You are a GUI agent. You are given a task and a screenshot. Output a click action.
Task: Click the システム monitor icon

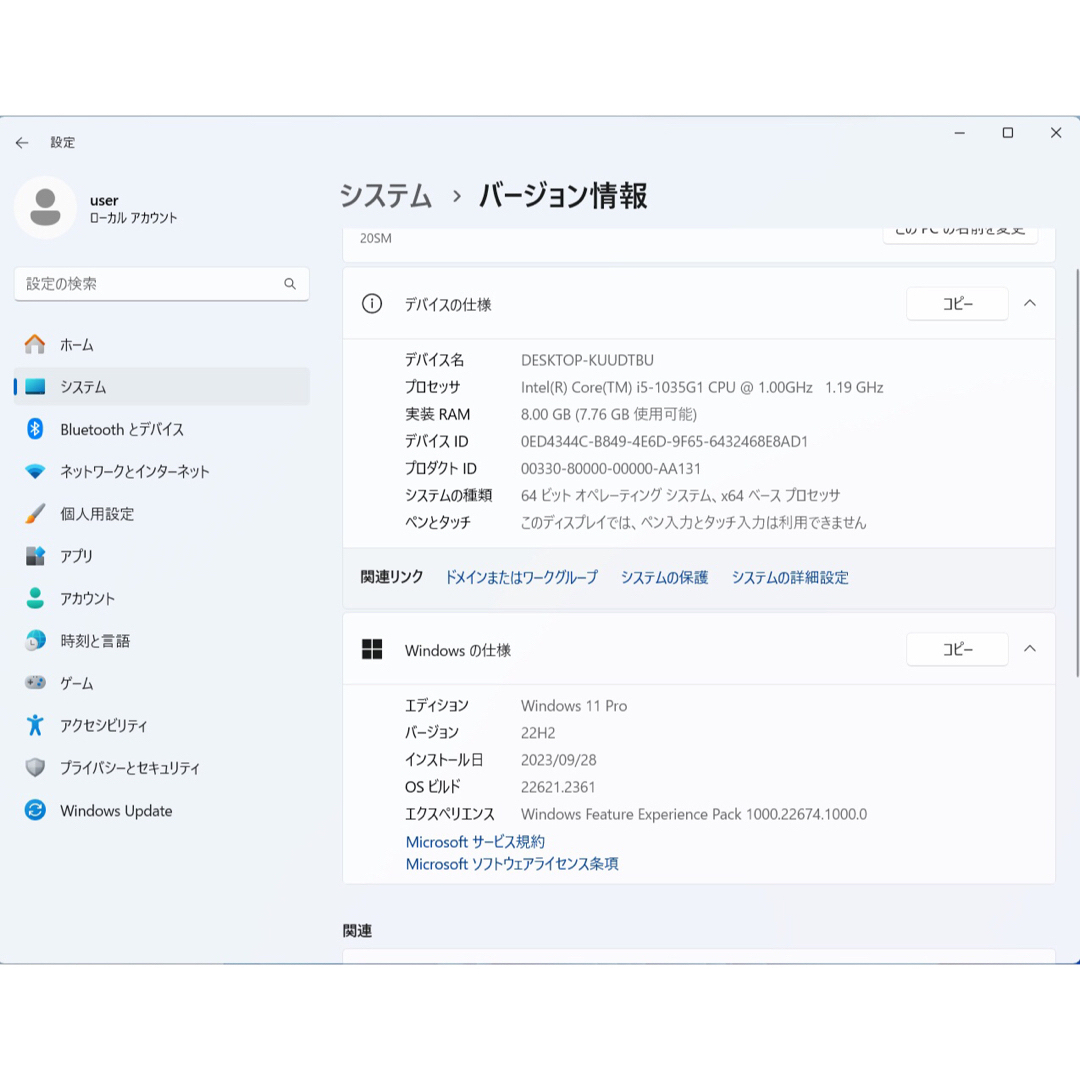[x=35, y=386]
